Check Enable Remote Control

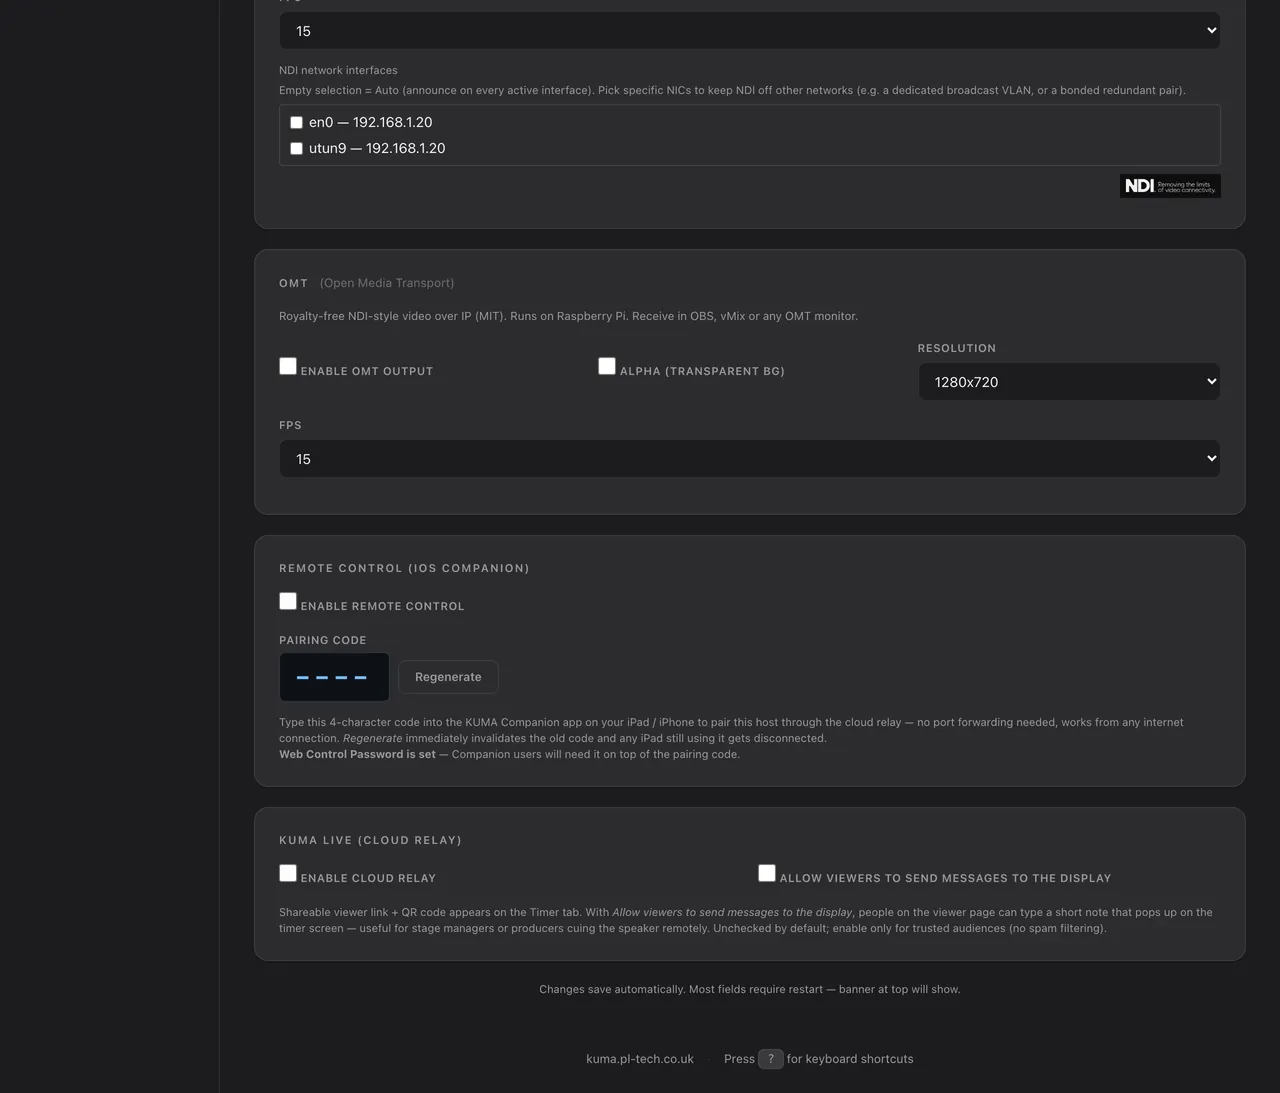pos(288,601)
